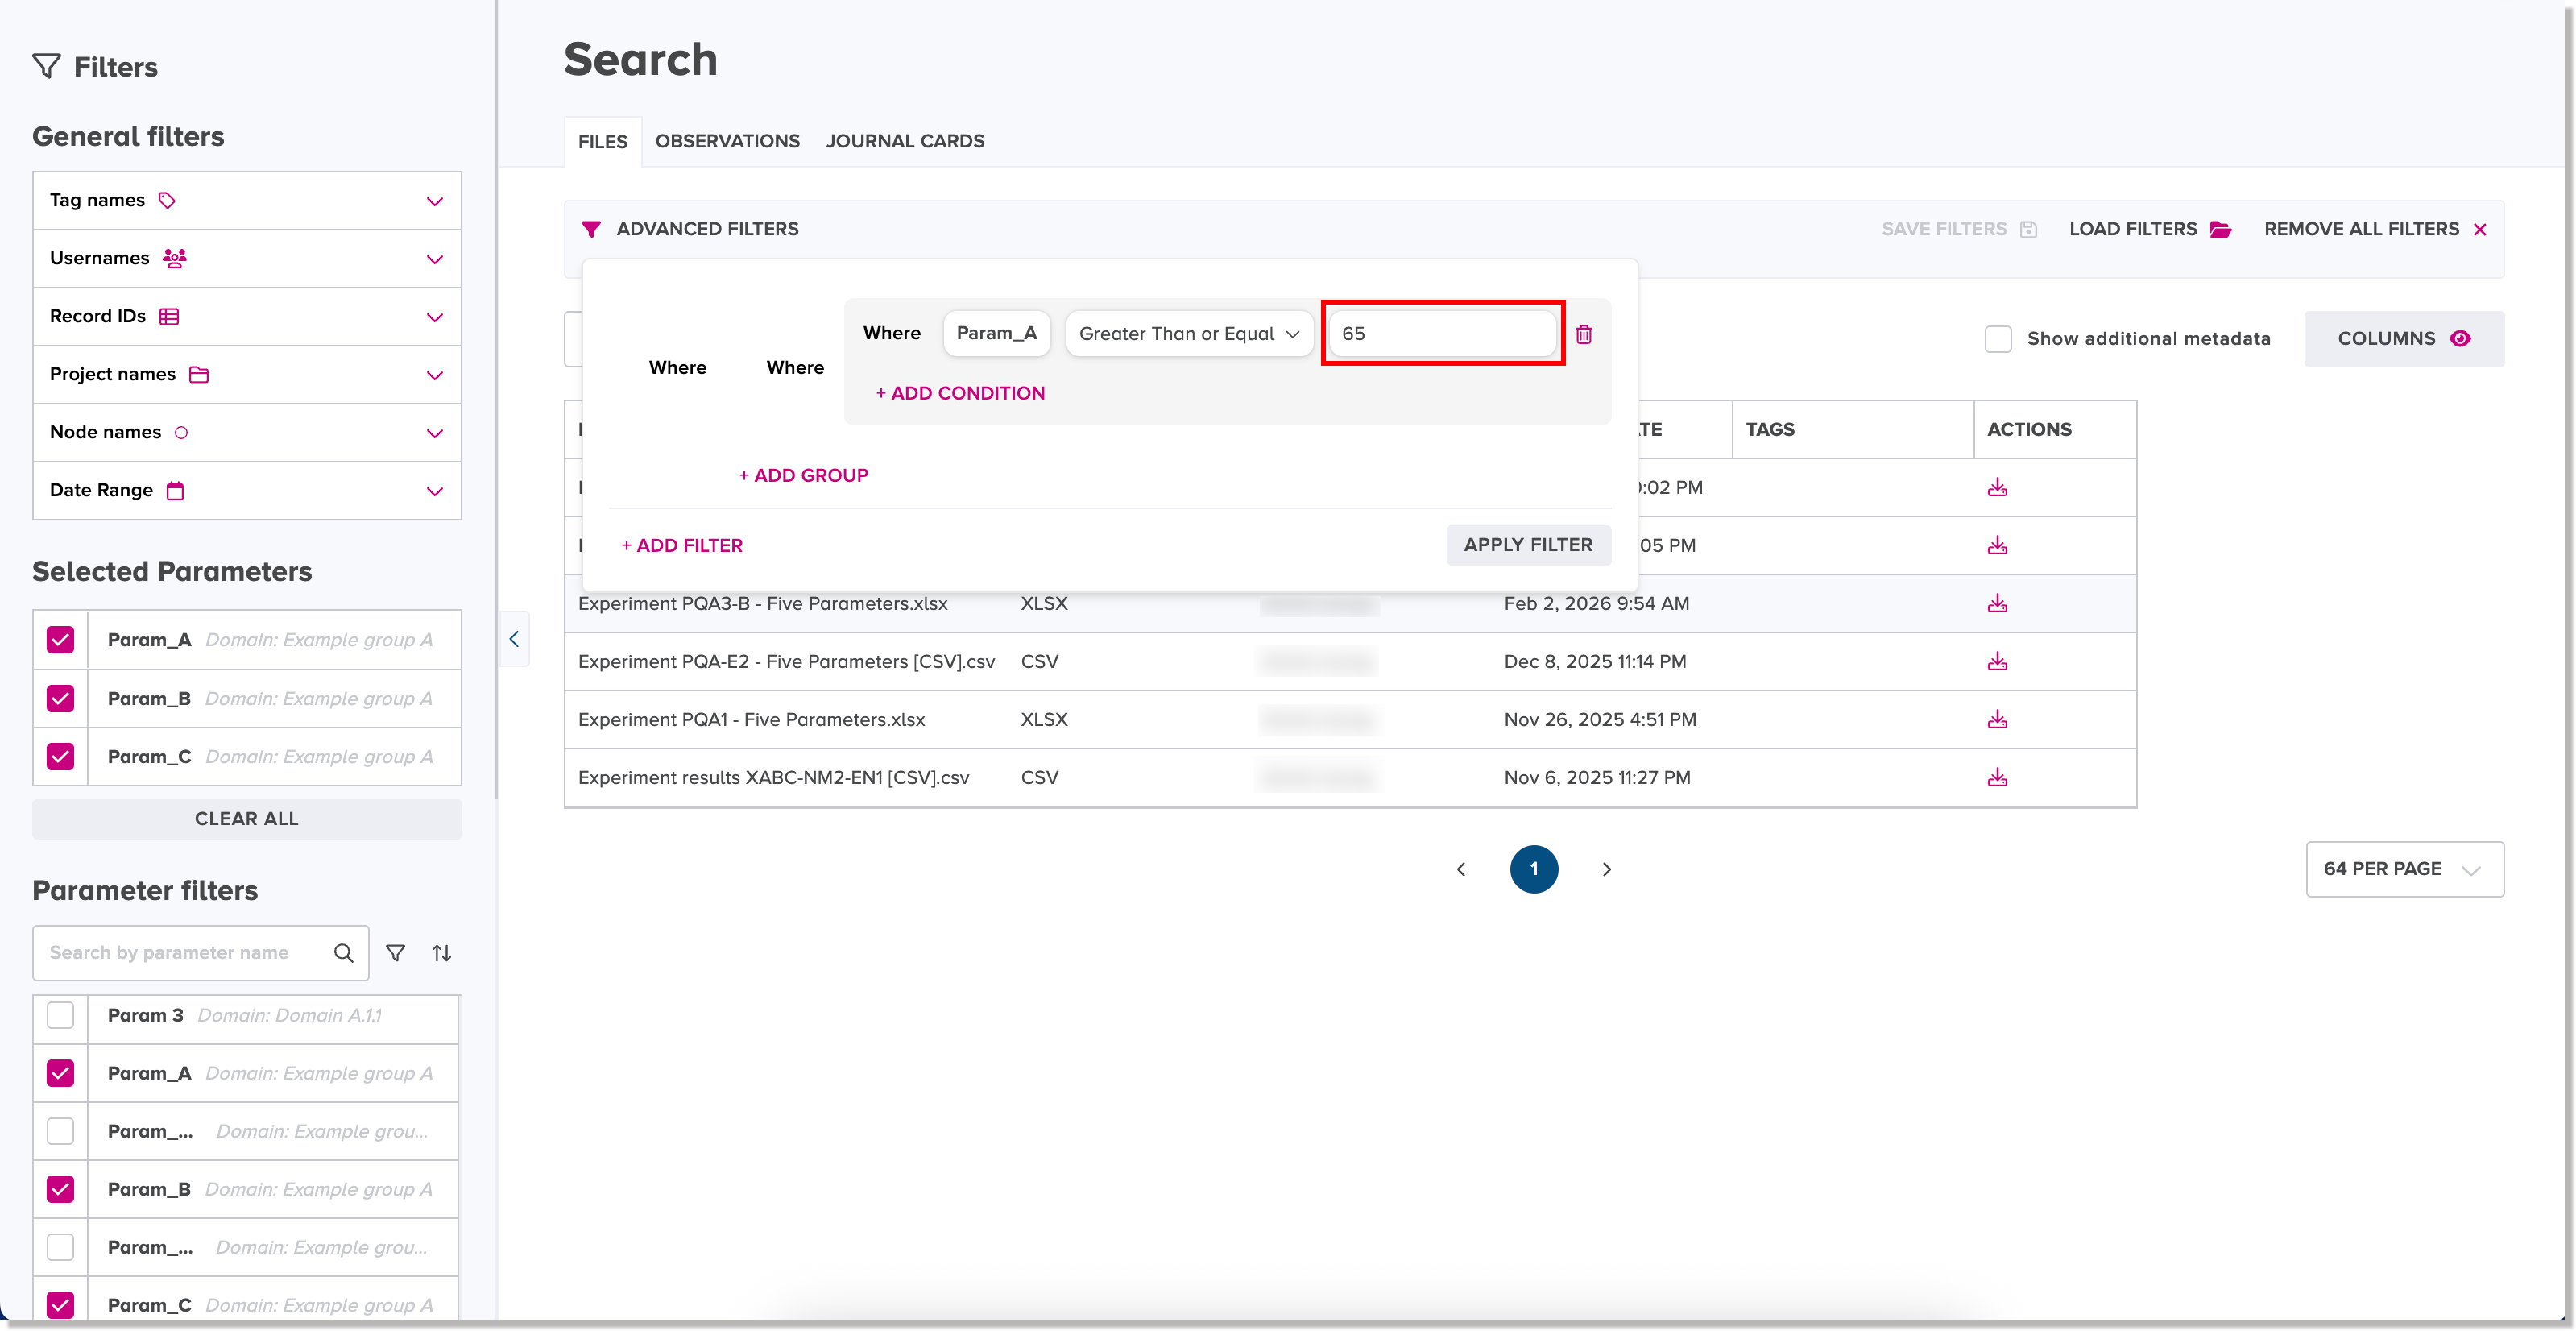Click the parameter sort arrows icon

[442, 953]
